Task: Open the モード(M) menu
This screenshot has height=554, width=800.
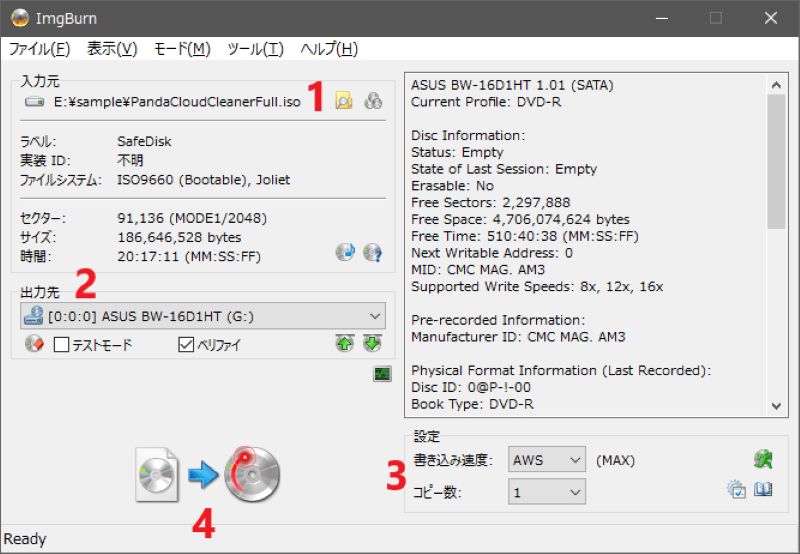Action: (182, 49)
